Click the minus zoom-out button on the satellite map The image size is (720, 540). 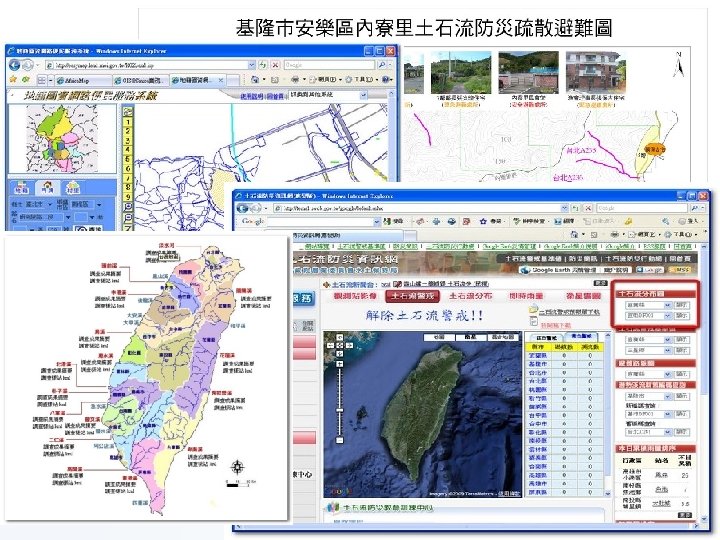[x=340, y=440]
